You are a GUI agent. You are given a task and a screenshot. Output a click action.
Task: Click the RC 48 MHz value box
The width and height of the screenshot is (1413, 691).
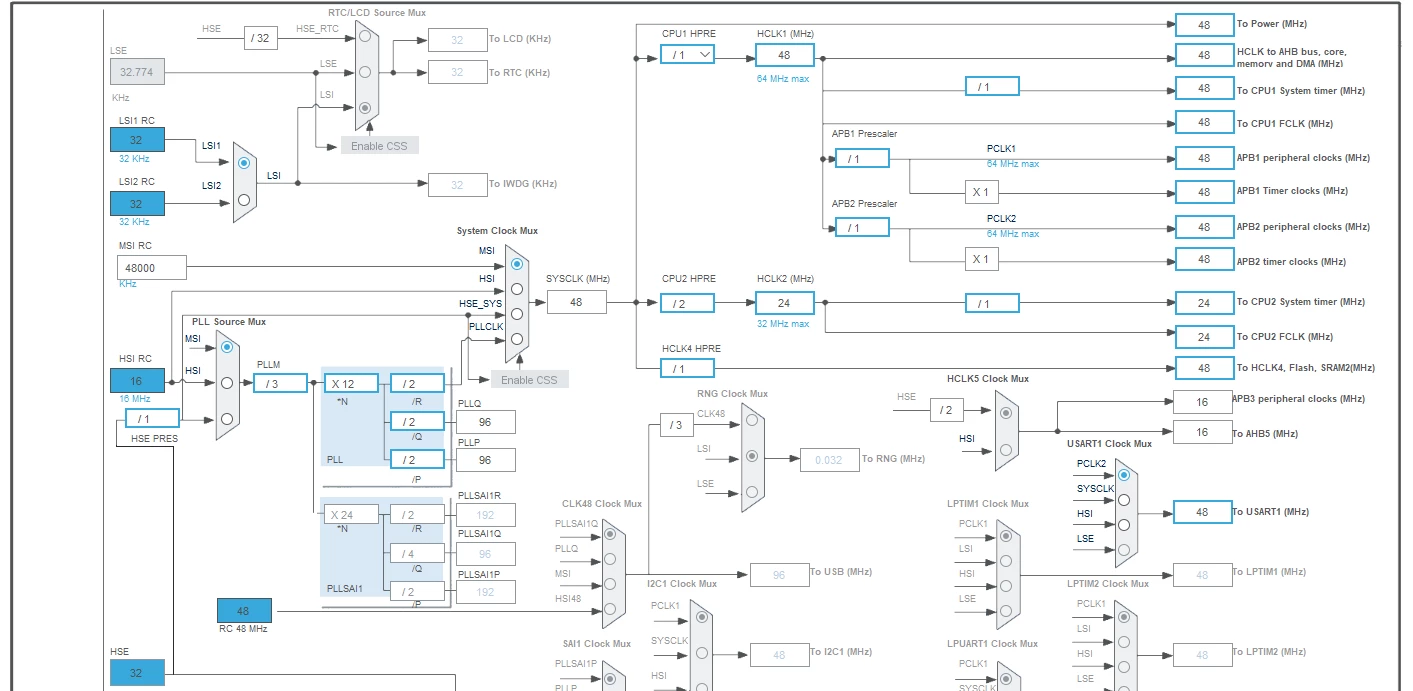pos(244,610)
